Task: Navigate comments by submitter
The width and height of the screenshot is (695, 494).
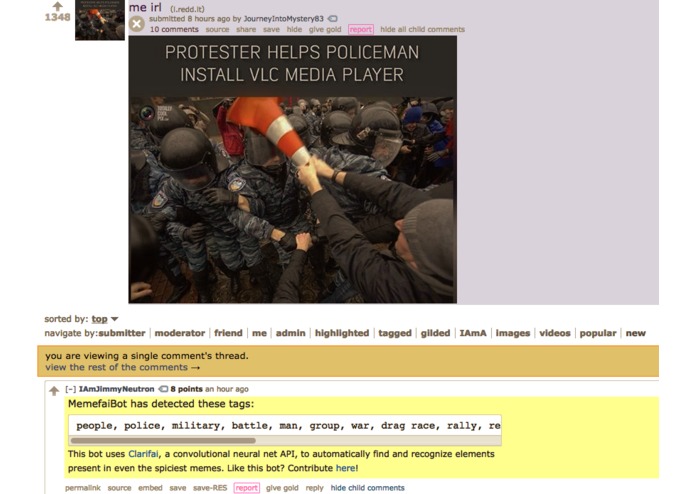Action: (122, 333)
